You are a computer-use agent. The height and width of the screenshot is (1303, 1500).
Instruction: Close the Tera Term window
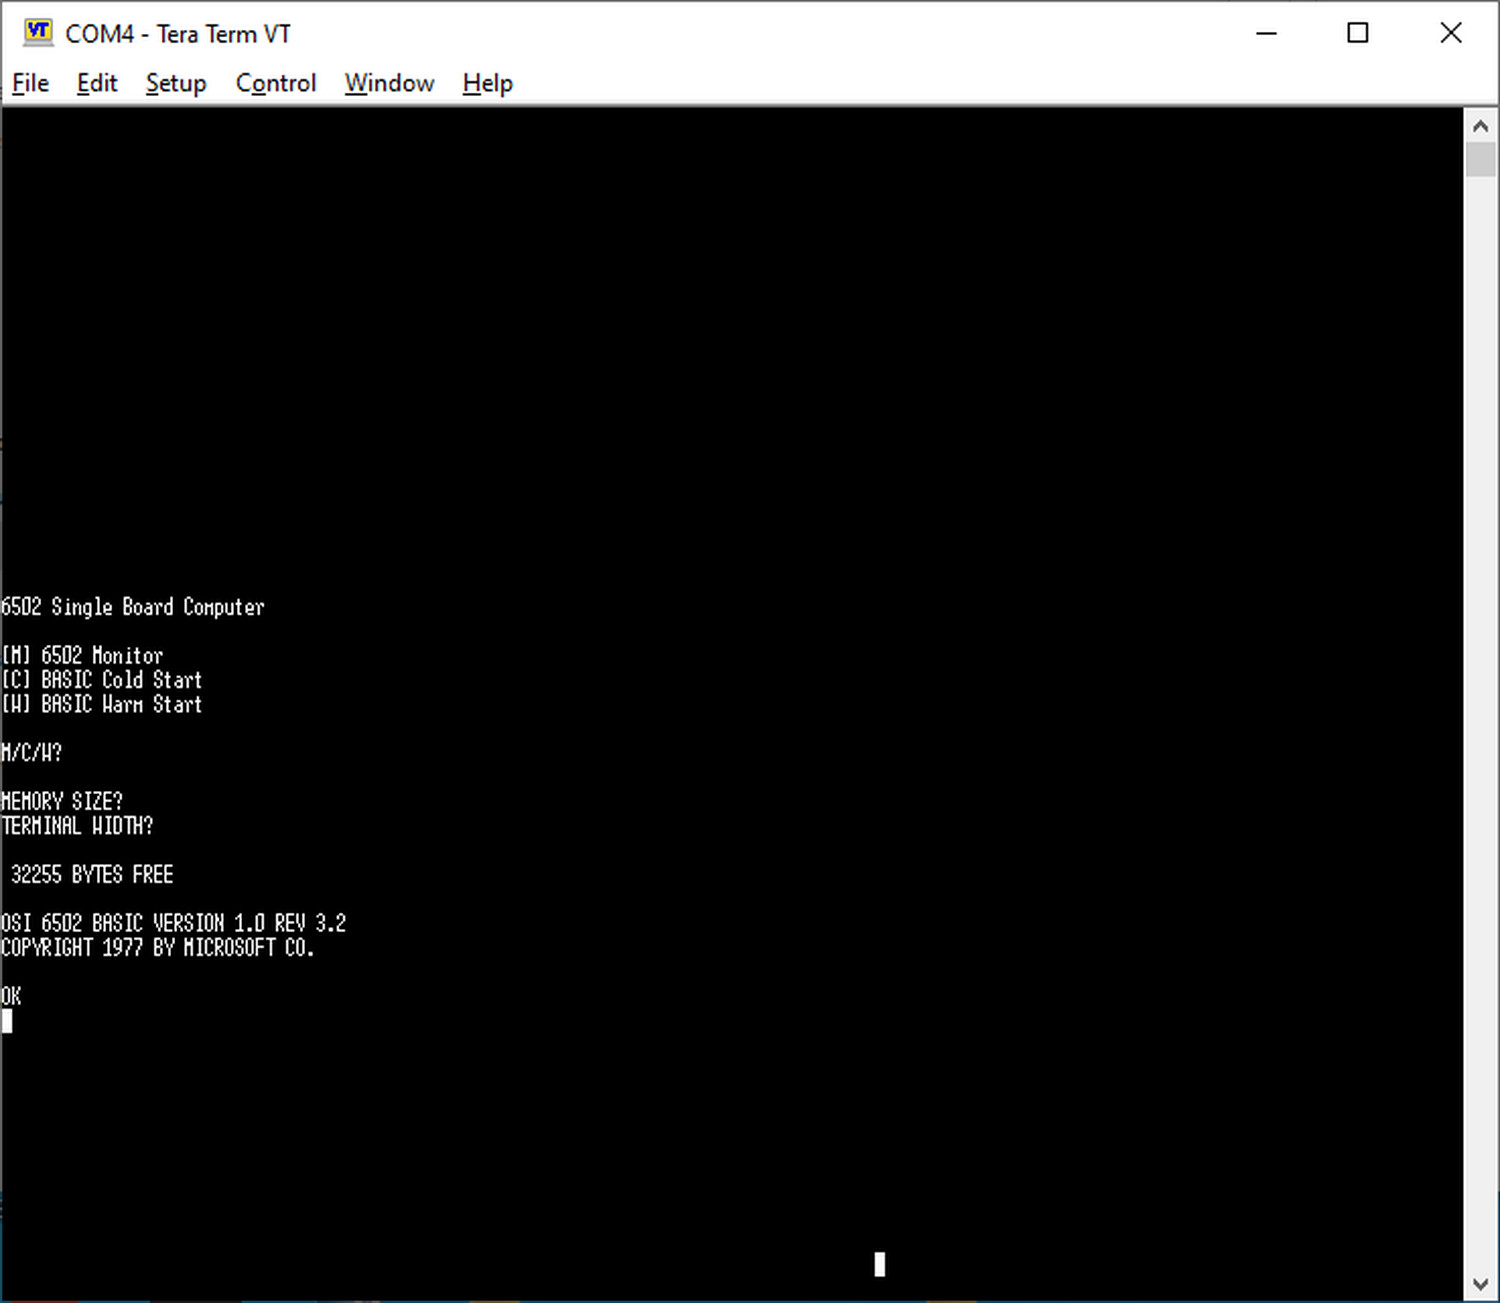coord(1451,33)
